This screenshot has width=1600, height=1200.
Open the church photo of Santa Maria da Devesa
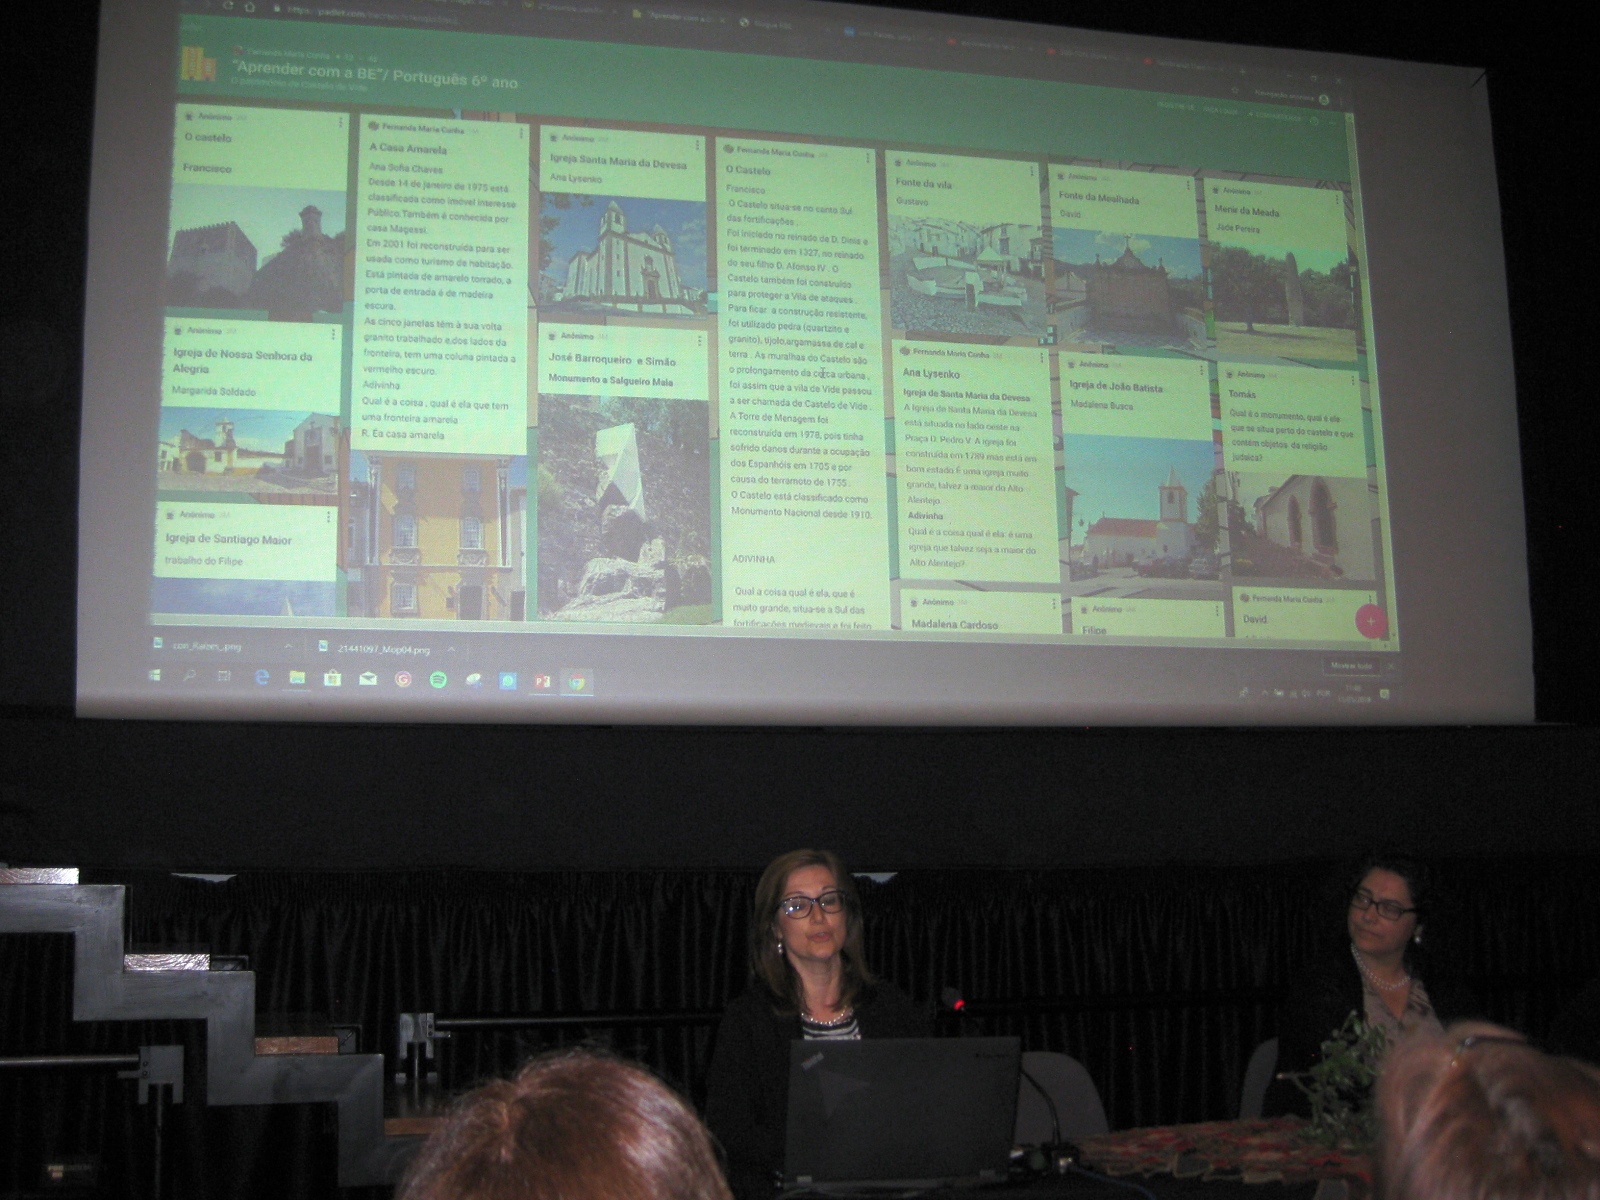(622, 254)
